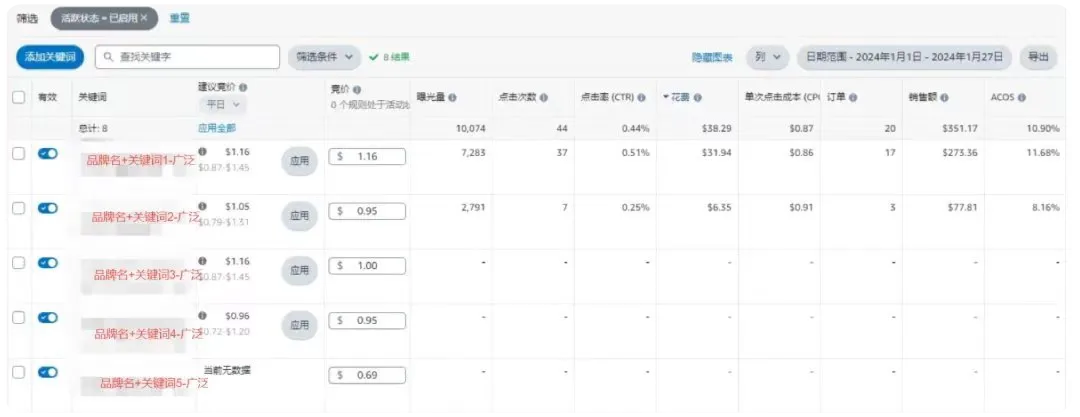Apply suggested bid for 关键词1 row
1080x417 pixels.
(x=300, y=161)
